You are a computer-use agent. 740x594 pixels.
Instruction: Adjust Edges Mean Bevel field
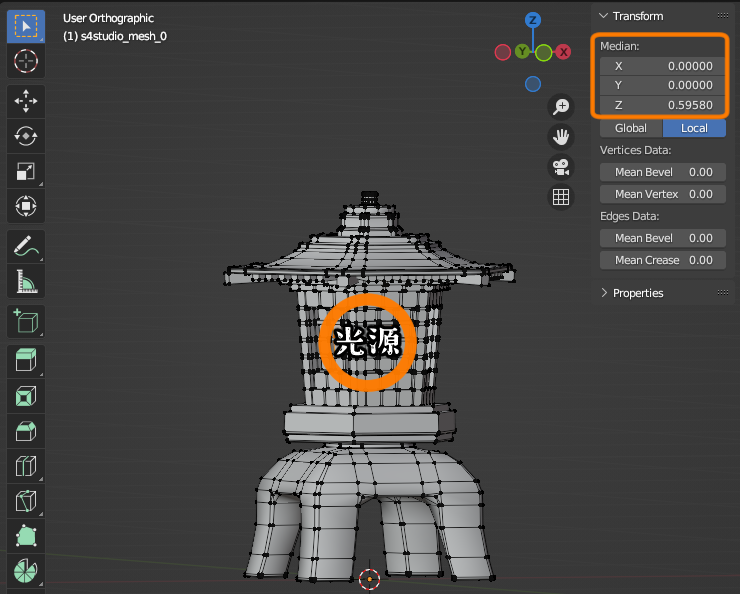coord(663,238)
